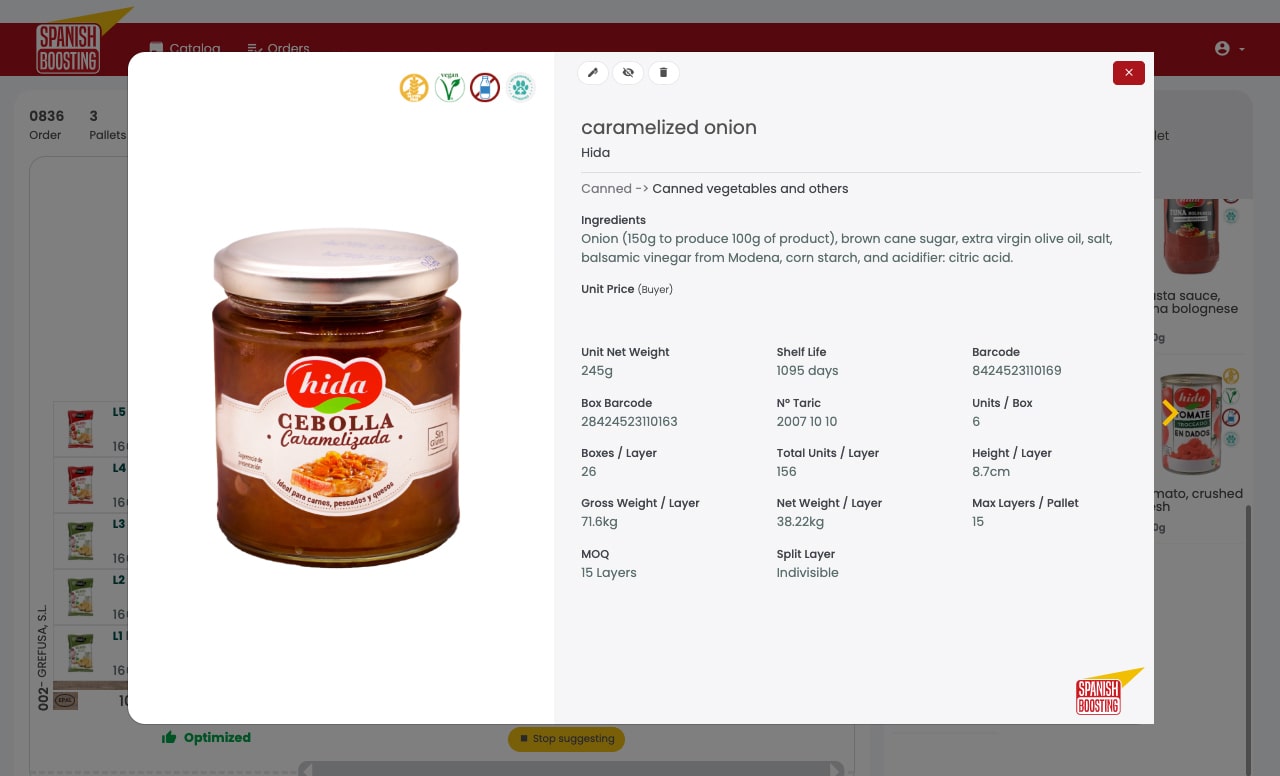Select the diced tomato can thumbnail

1191,422
